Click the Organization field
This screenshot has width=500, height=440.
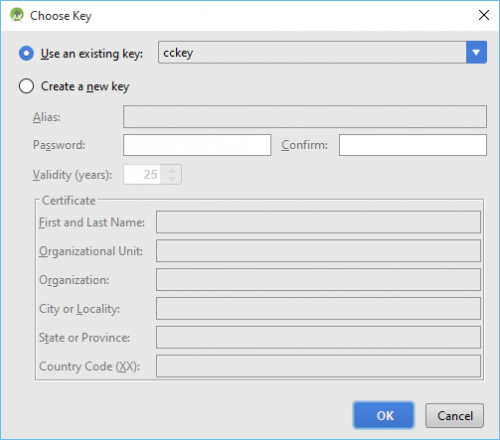click(x=318, y=280)
